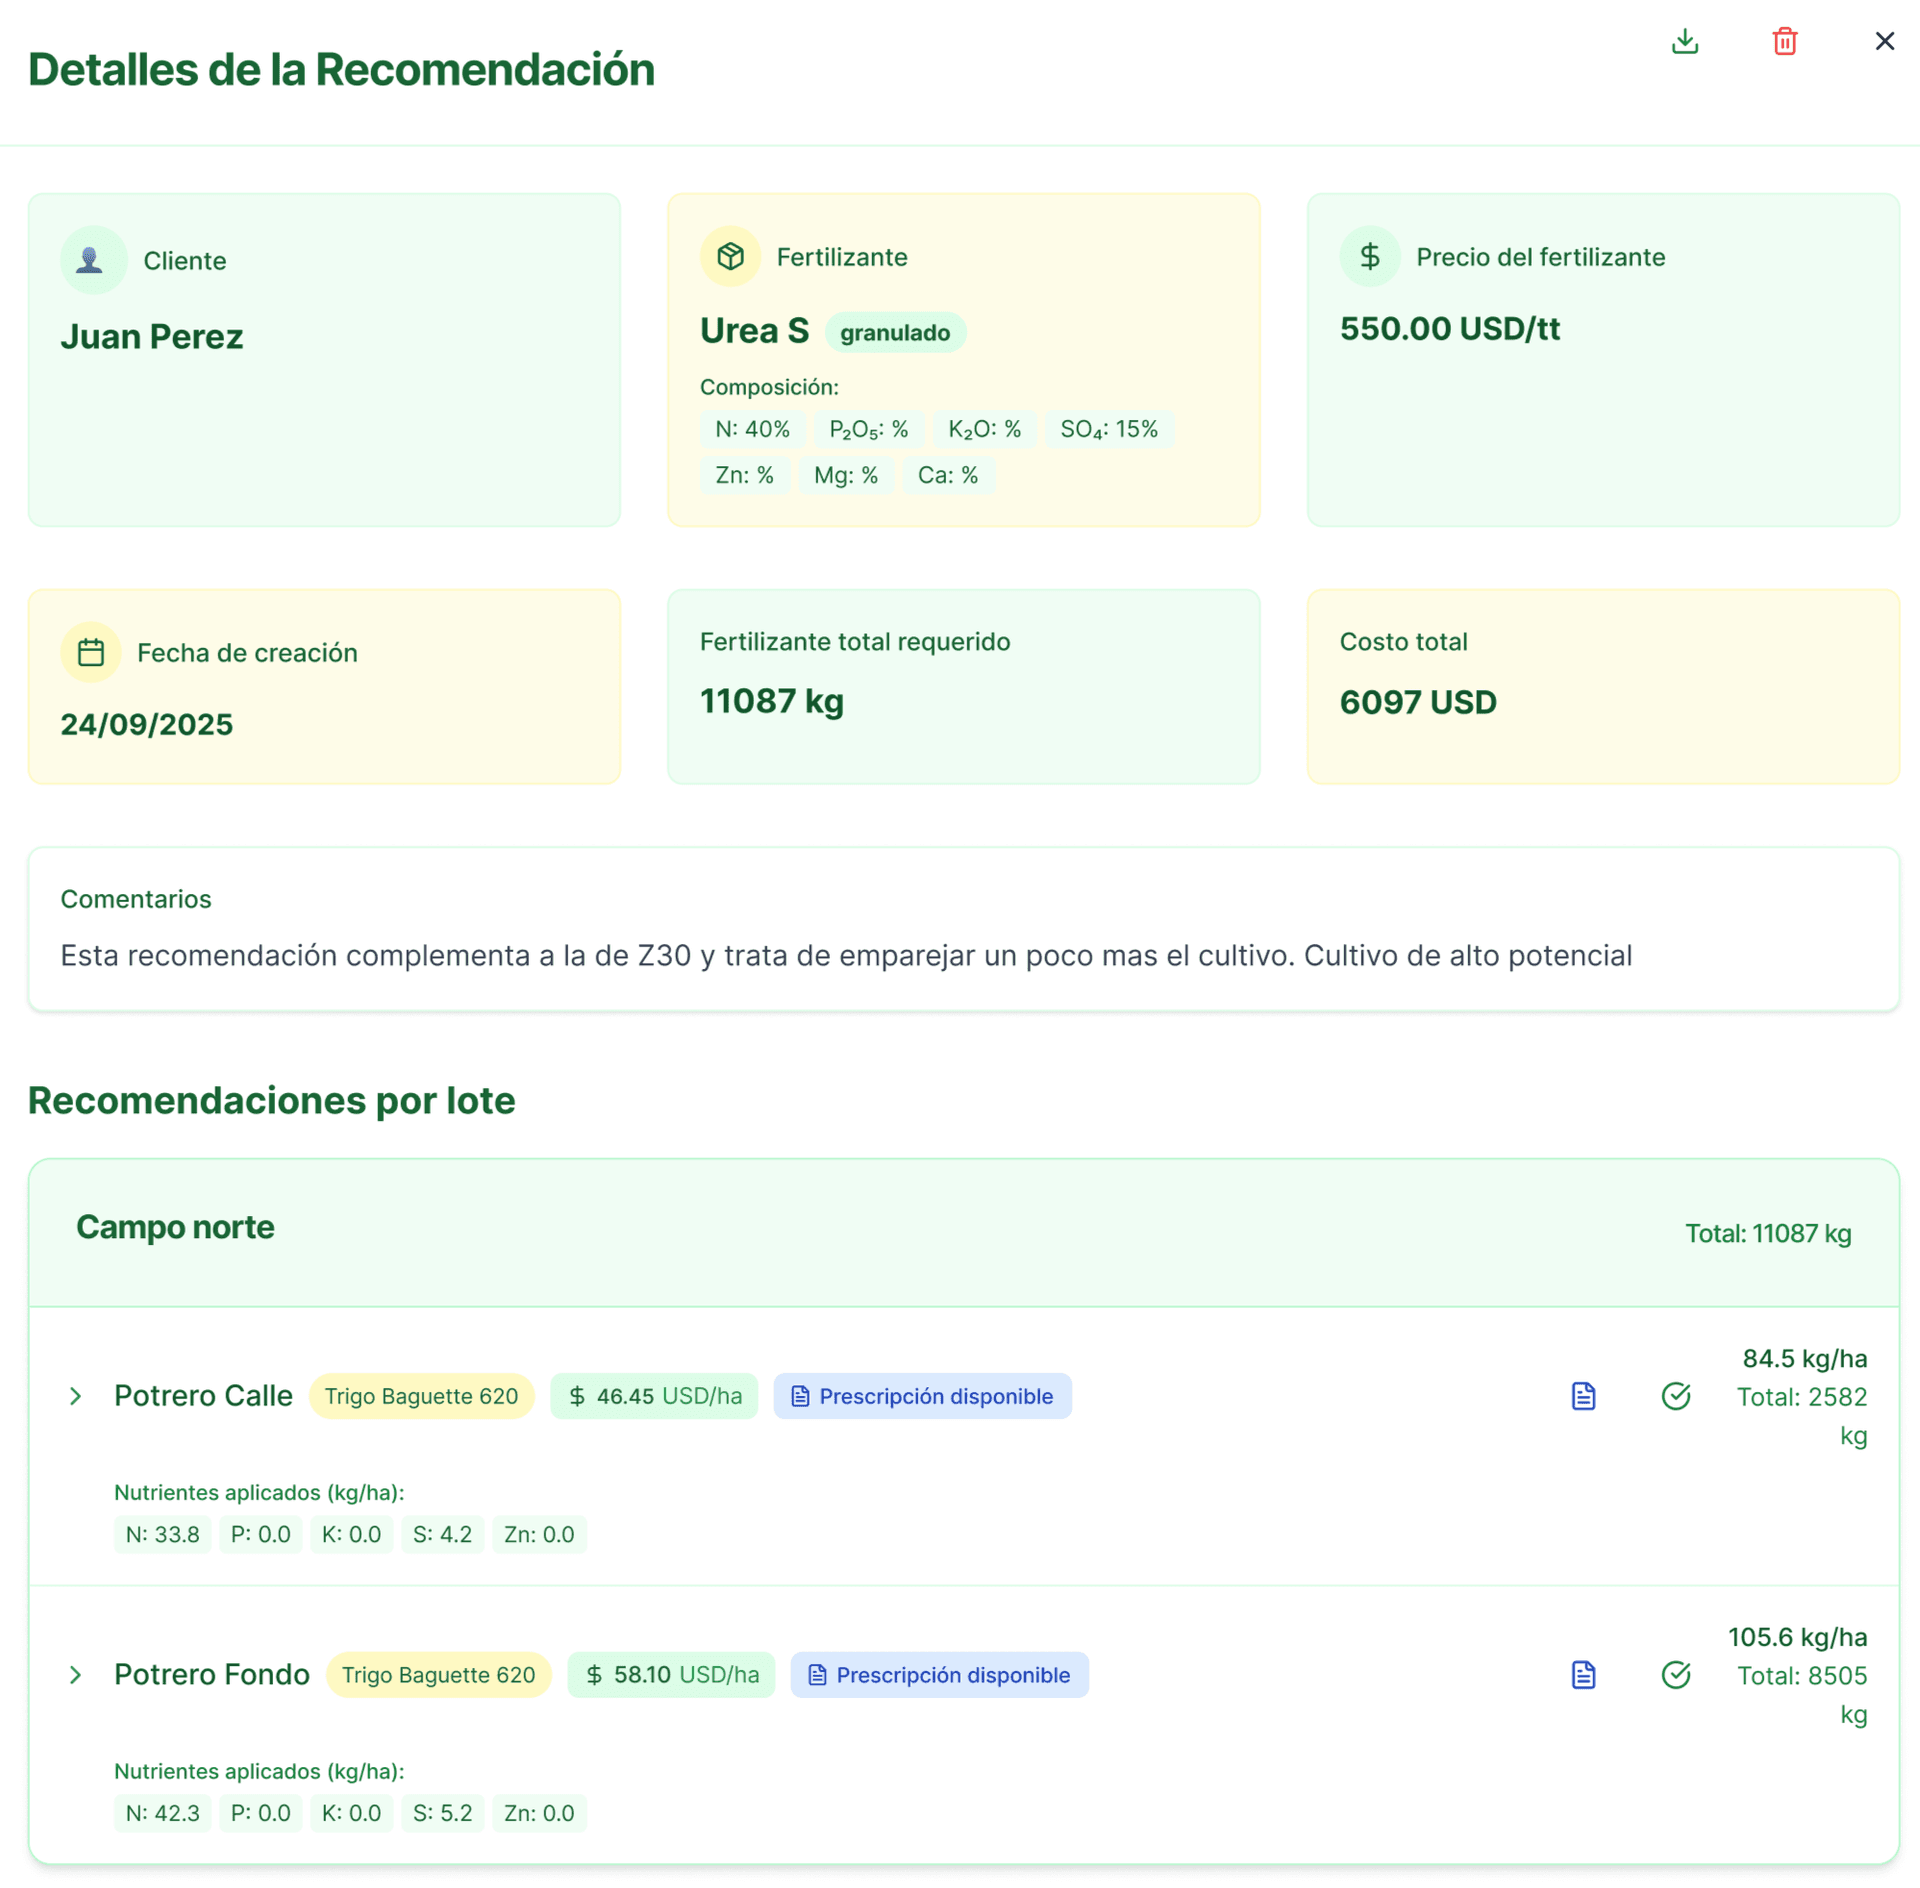Screen dimensions: 1920x1888
Task: Click Prescripción disponible for Potrero Fondo
Action: tap(939, 1675)
